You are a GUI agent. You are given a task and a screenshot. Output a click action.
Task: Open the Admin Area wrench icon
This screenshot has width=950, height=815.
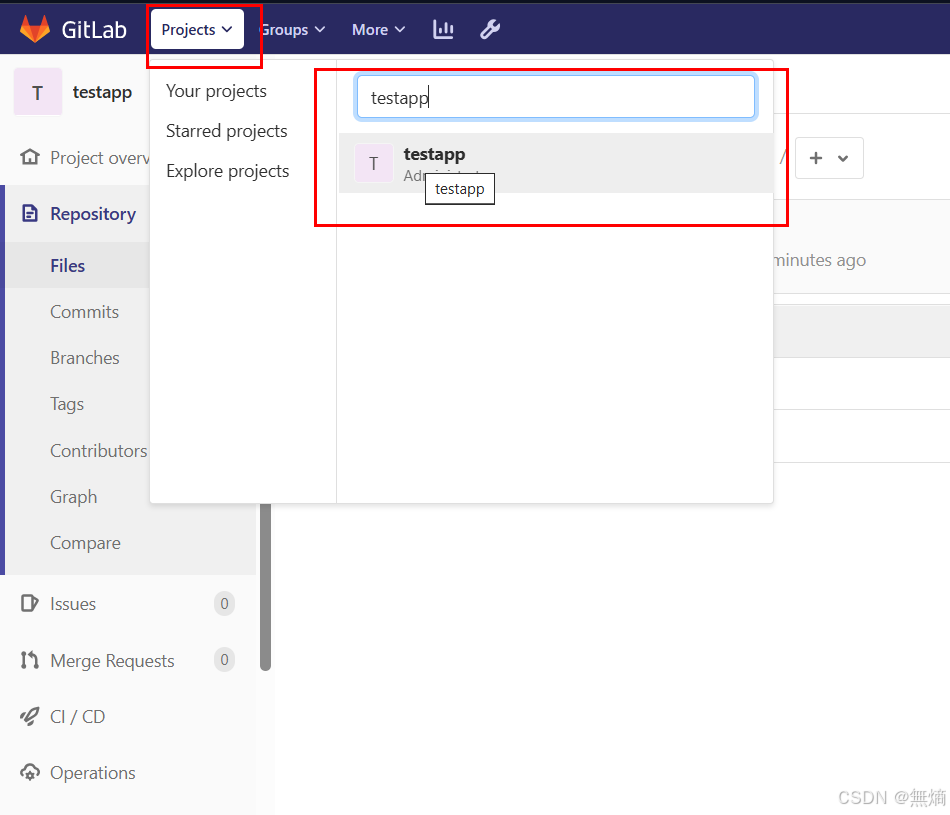(490, 29)
